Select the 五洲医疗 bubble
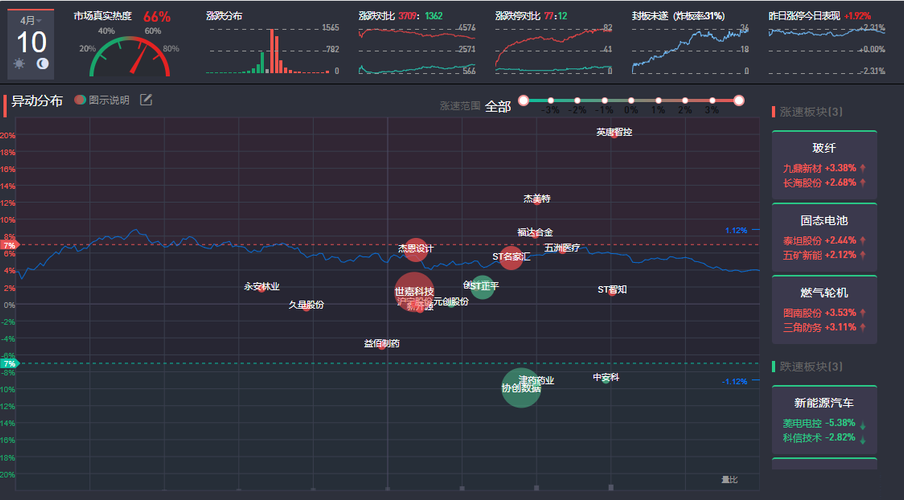Screen dimensions: 904x500 pyautogui.click(x=563, y=250)
